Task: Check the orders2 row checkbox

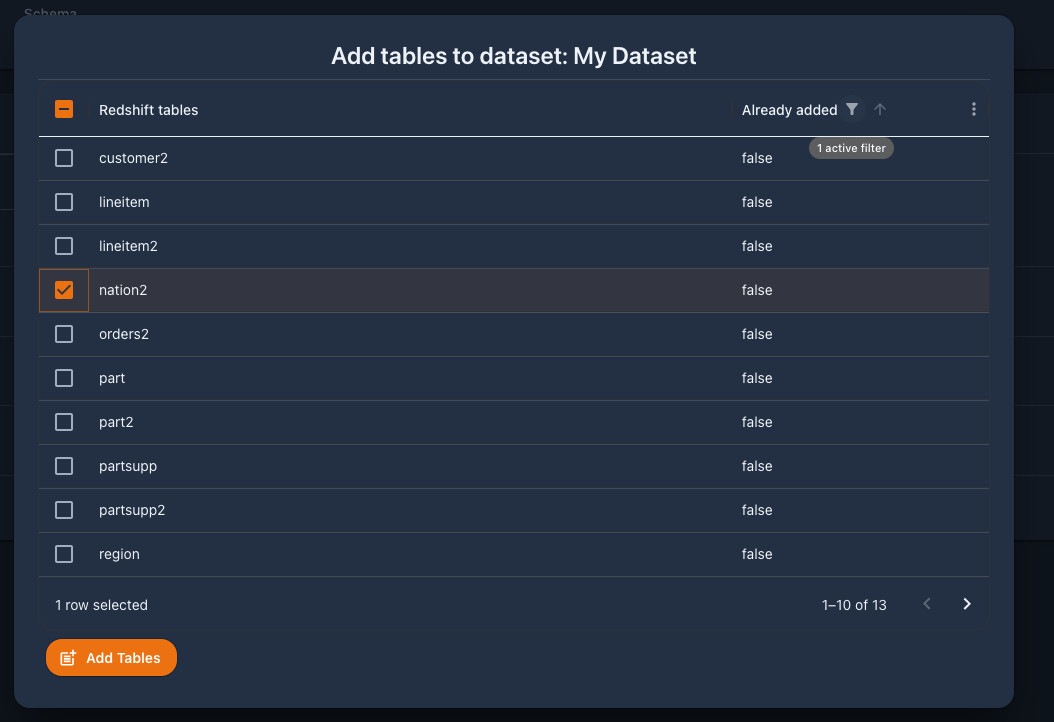Action: pos(64,334)
